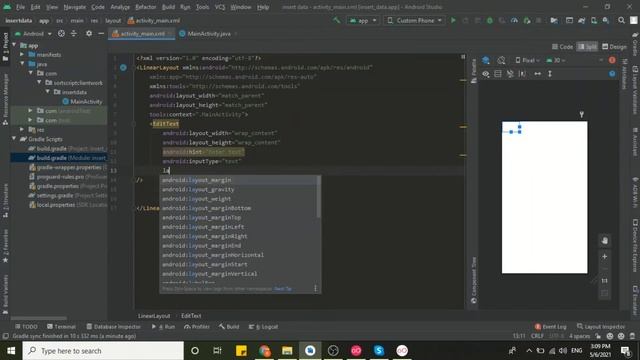The width and height of the screenshot is (640, 360).
Task: Open the Pixel device dropdown in preview
Action: click(x=527, y=60)
